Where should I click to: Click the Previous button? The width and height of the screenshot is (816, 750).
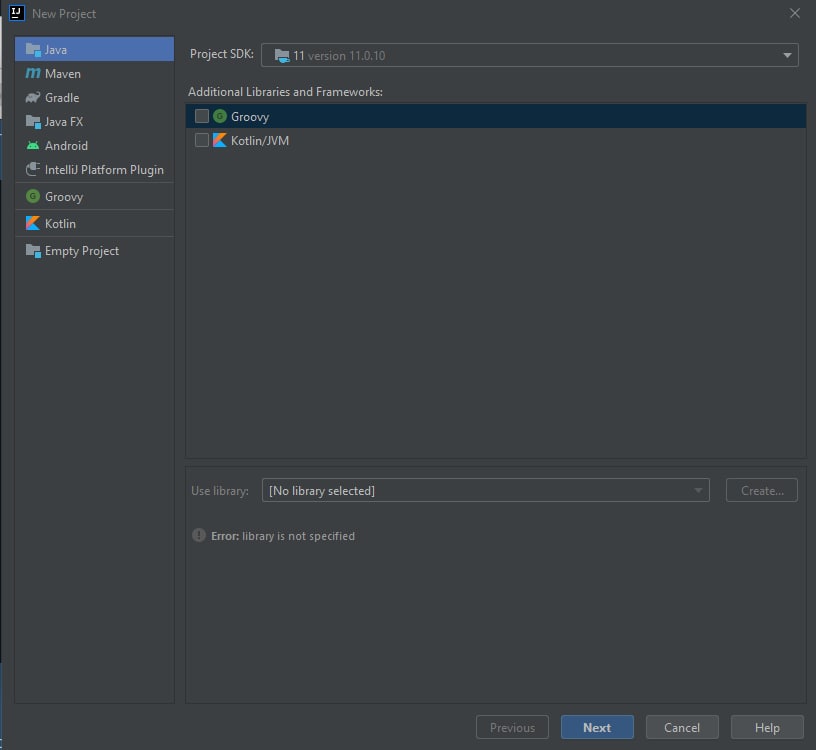512,727
